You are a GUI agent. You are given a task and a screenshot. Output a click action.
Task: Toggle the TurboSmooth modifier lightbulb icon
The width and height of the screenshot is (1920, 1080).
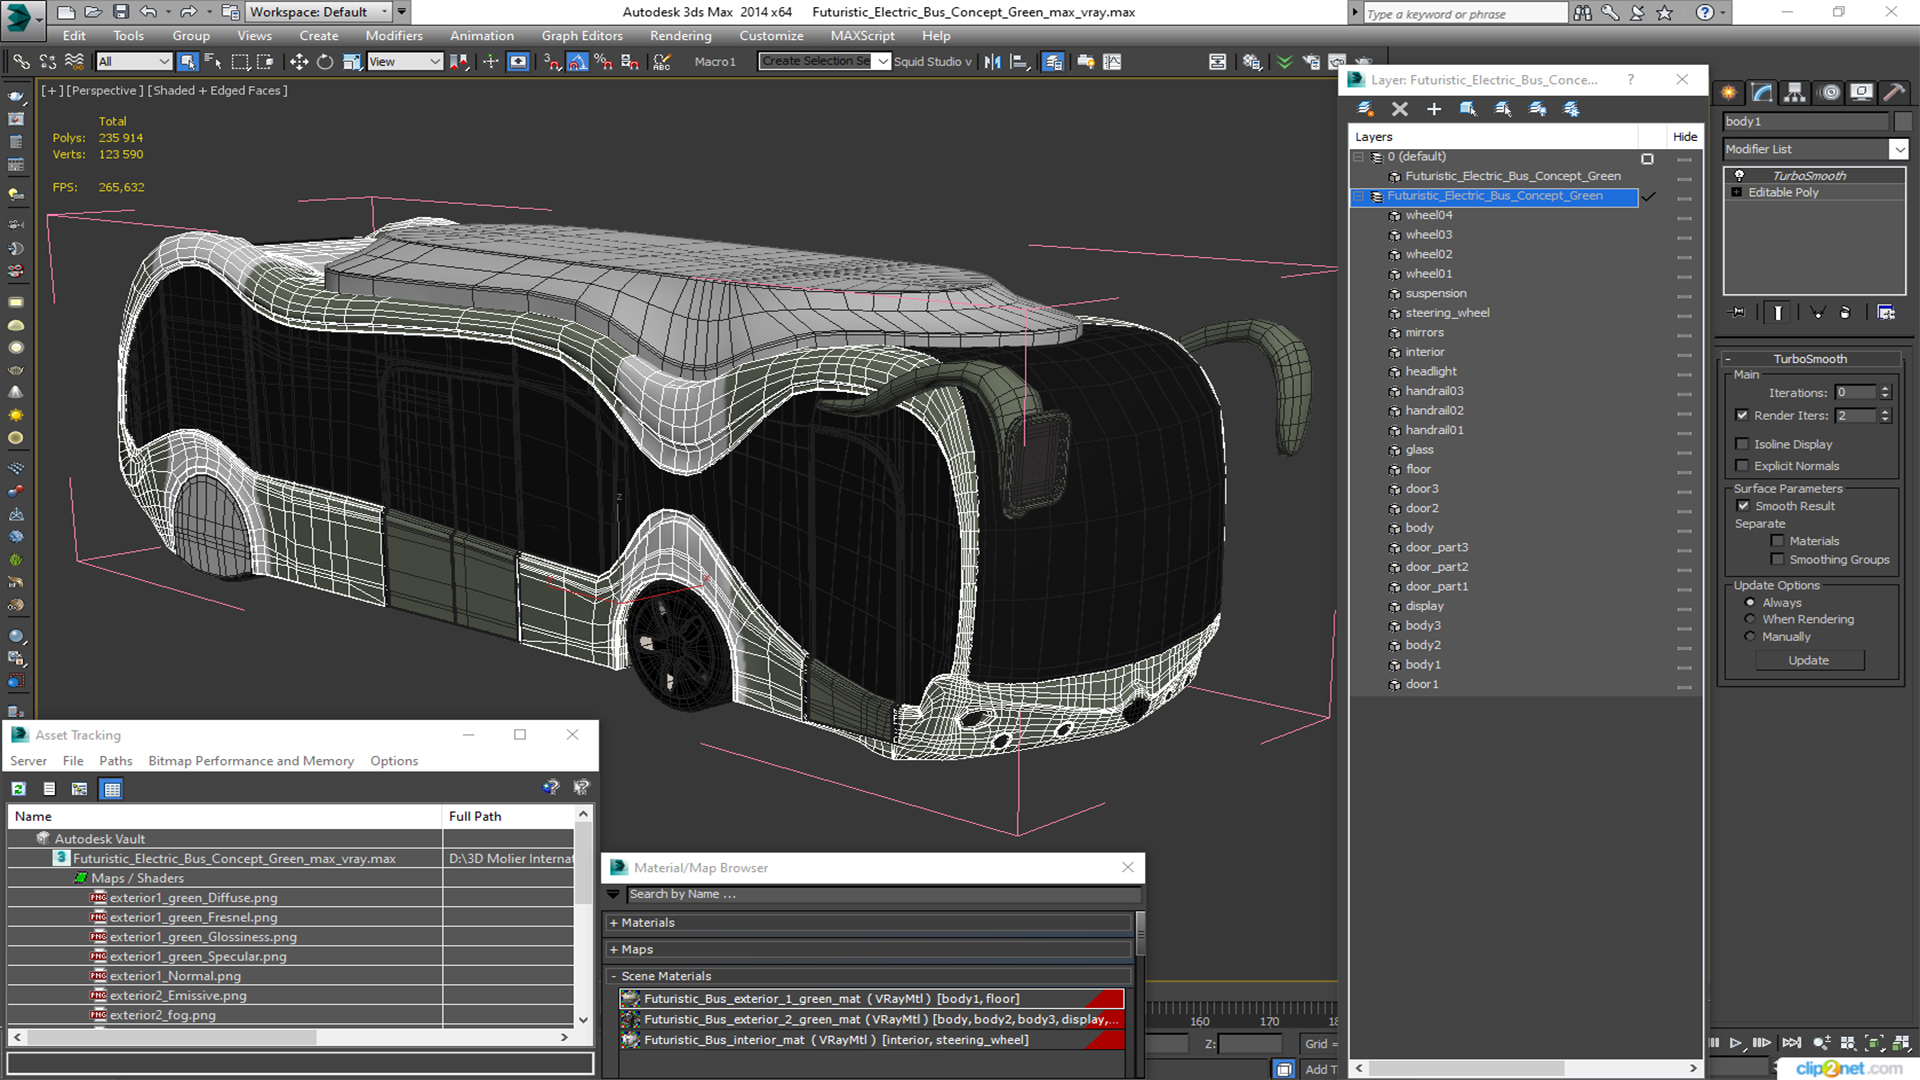click(1739, 175)
